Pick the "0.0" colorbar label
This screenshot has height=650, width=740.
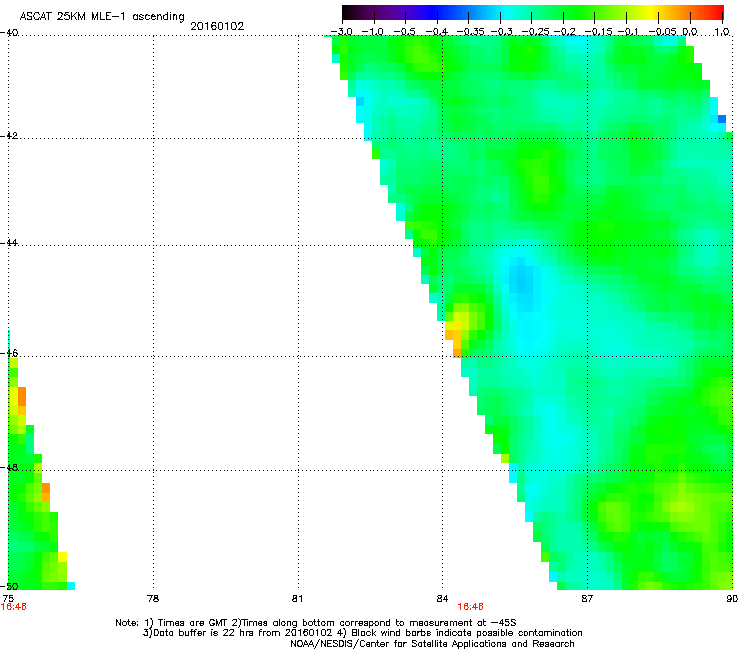[x=690, y=32]
